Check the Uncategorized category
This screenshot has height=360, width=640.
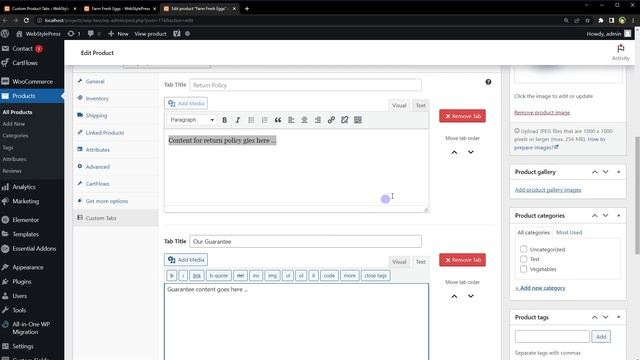[523, 249]
